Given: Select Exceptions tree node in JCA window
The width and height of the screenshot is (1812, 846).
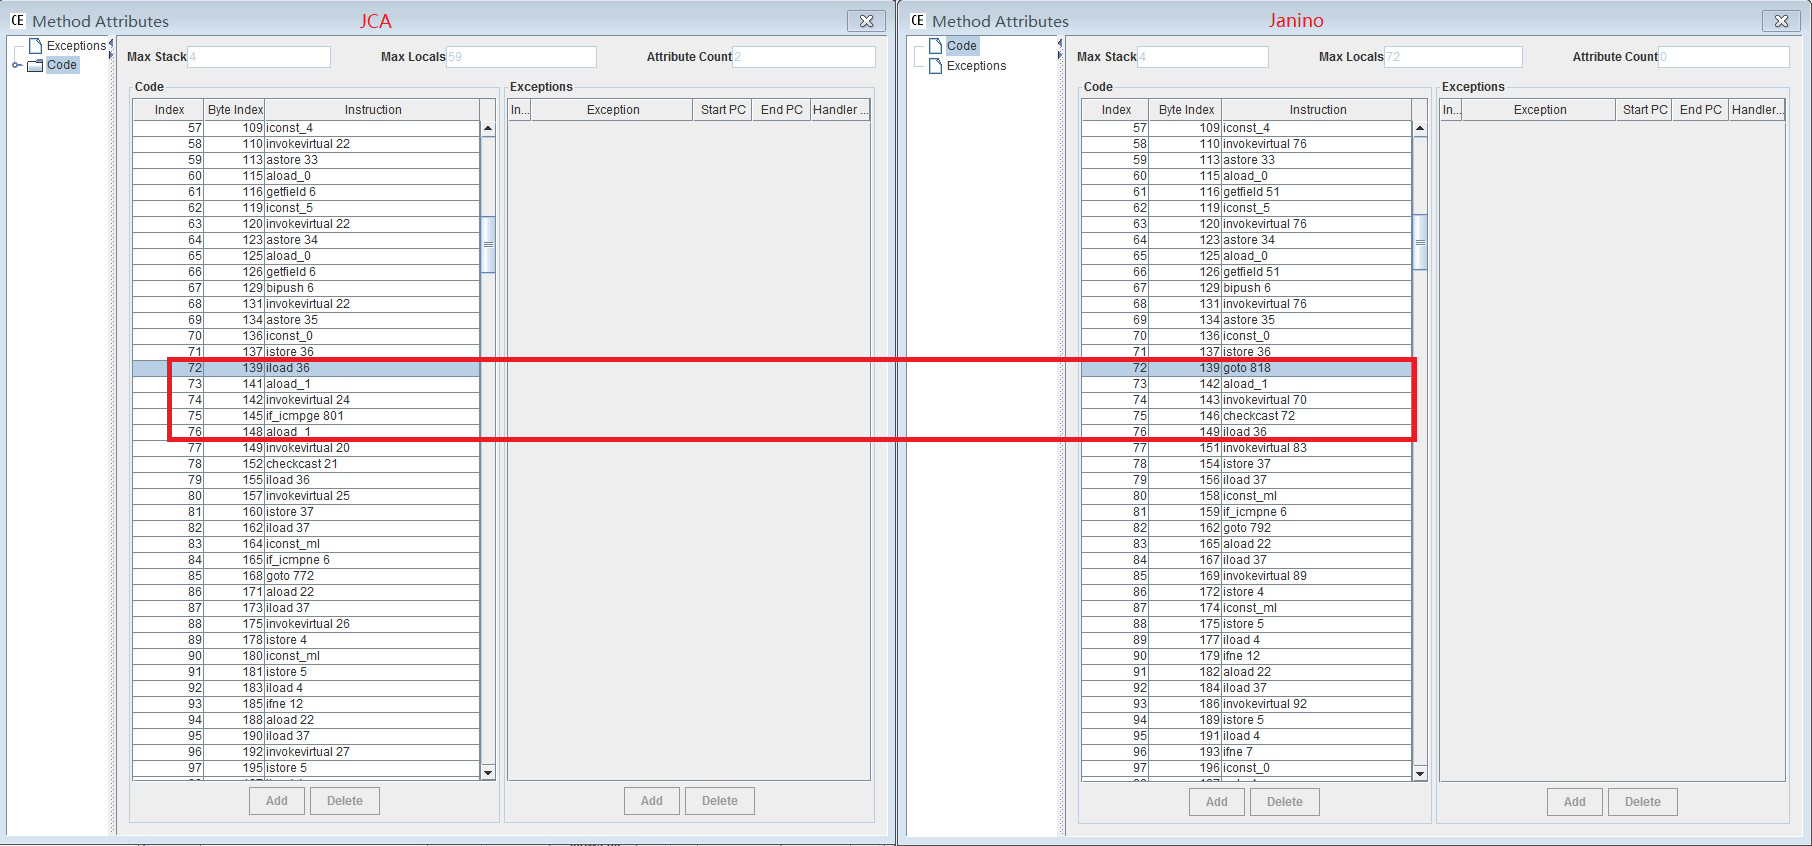Looking at the screenshot, I should [x=76, y=46].
